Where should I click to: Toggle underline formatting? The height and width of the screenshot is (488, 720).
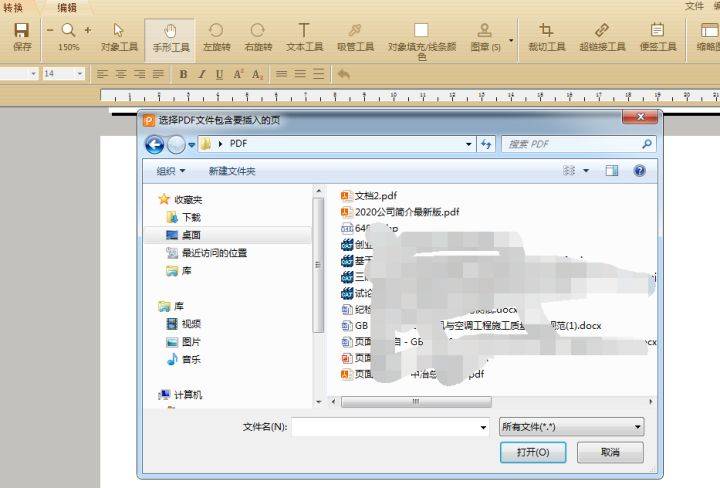point(219,74)
